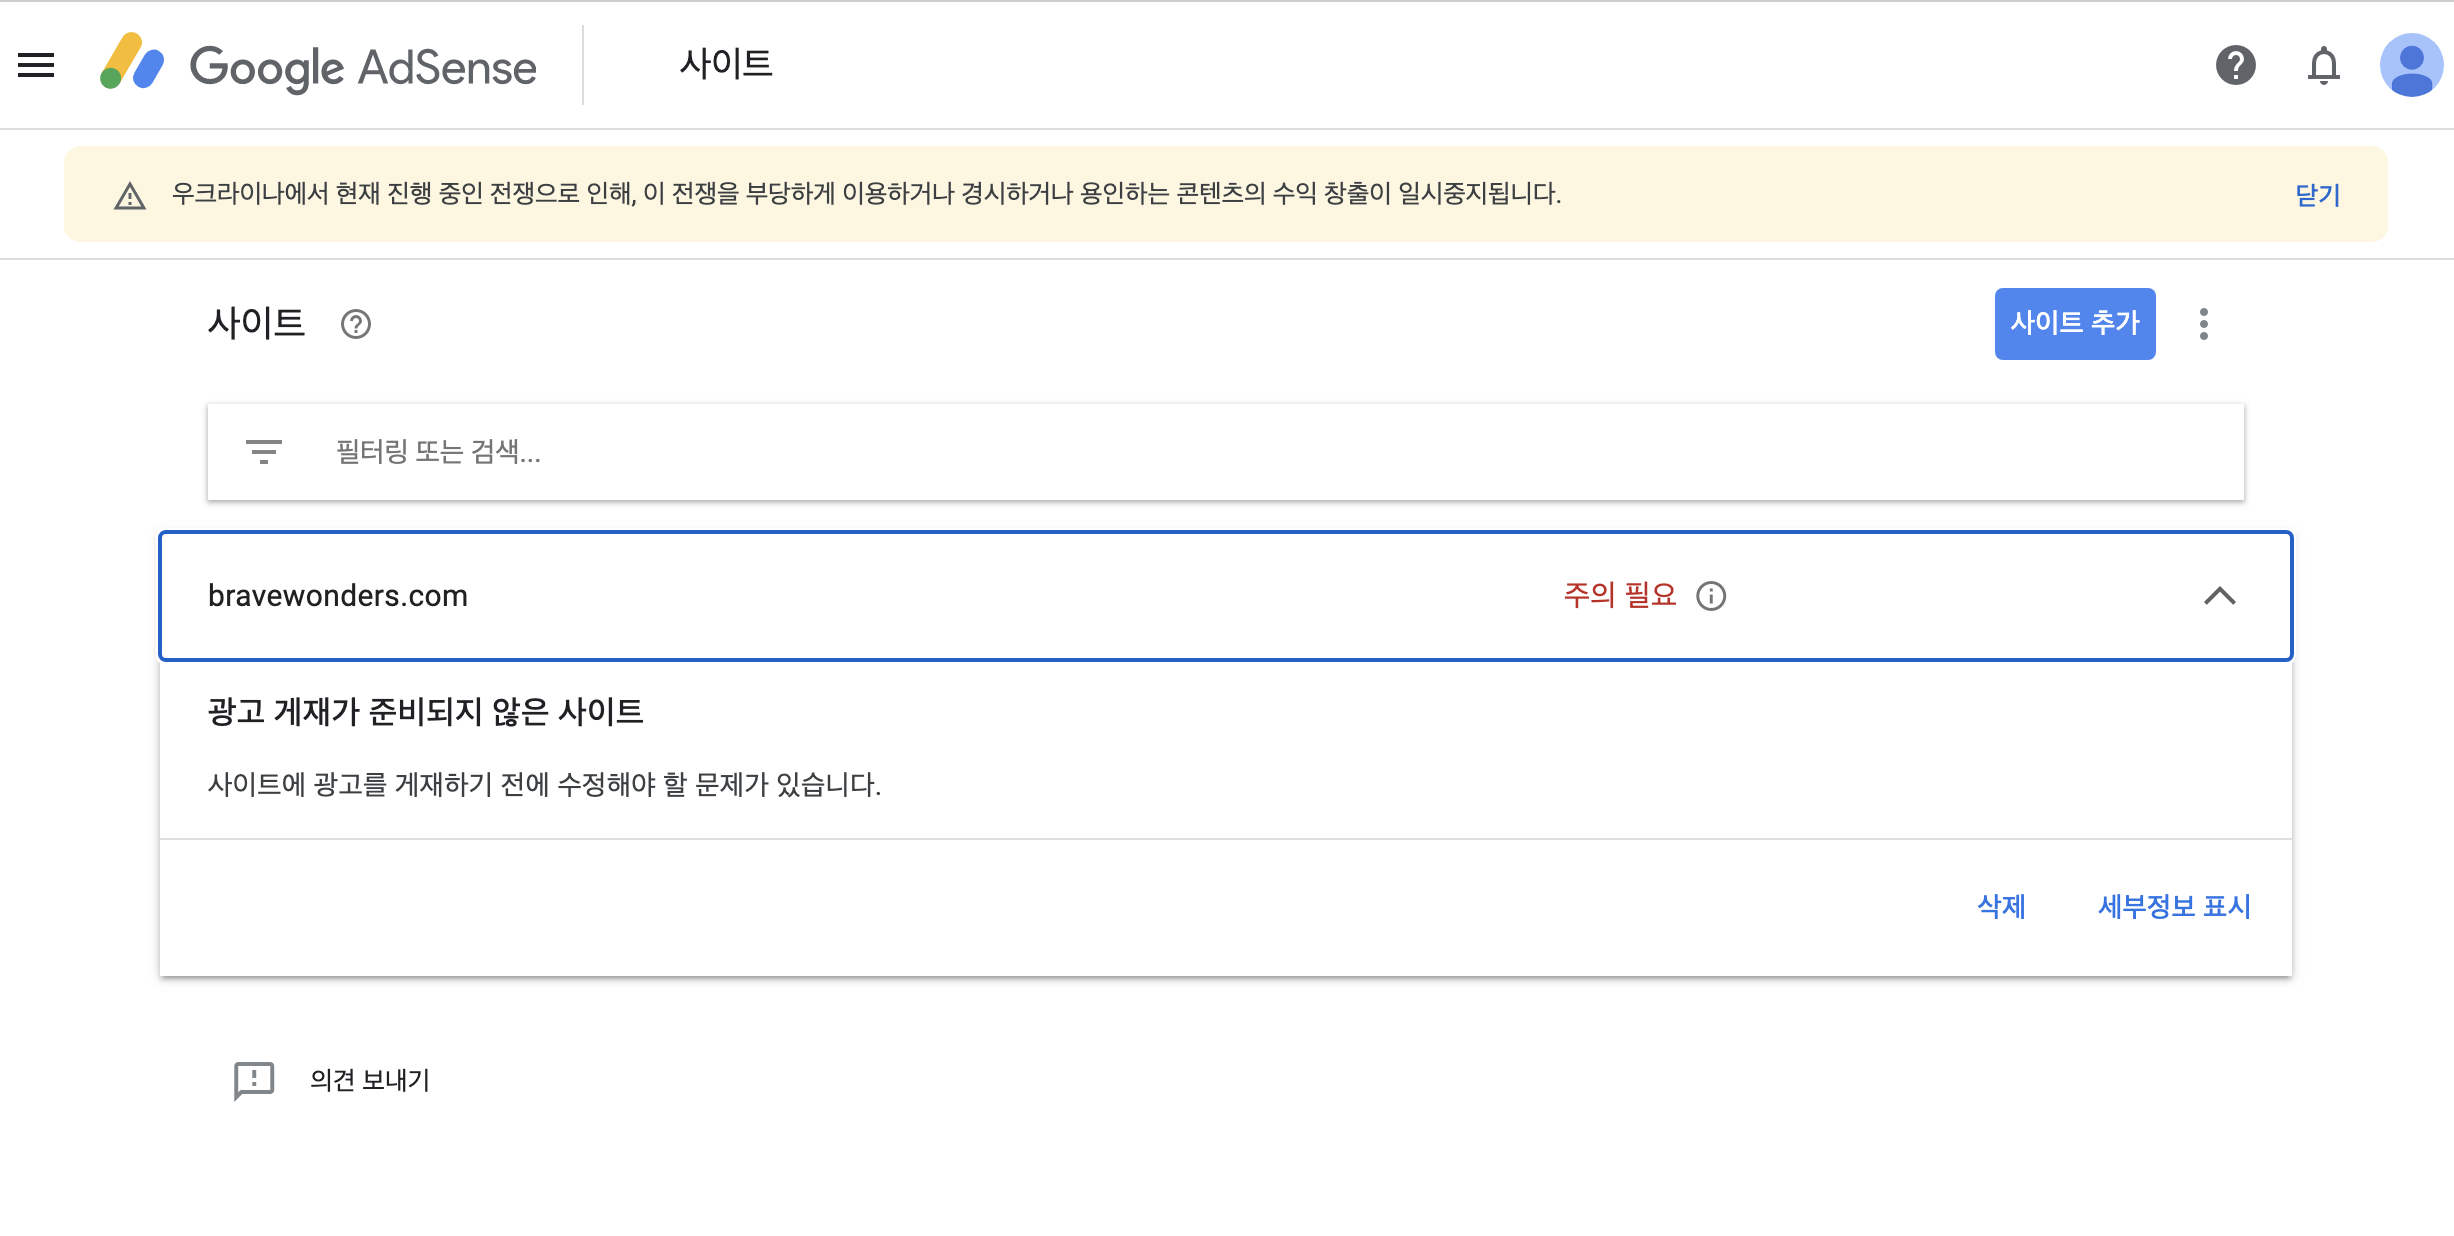Click the warning triangle in banner

click(x=130, y=196)
